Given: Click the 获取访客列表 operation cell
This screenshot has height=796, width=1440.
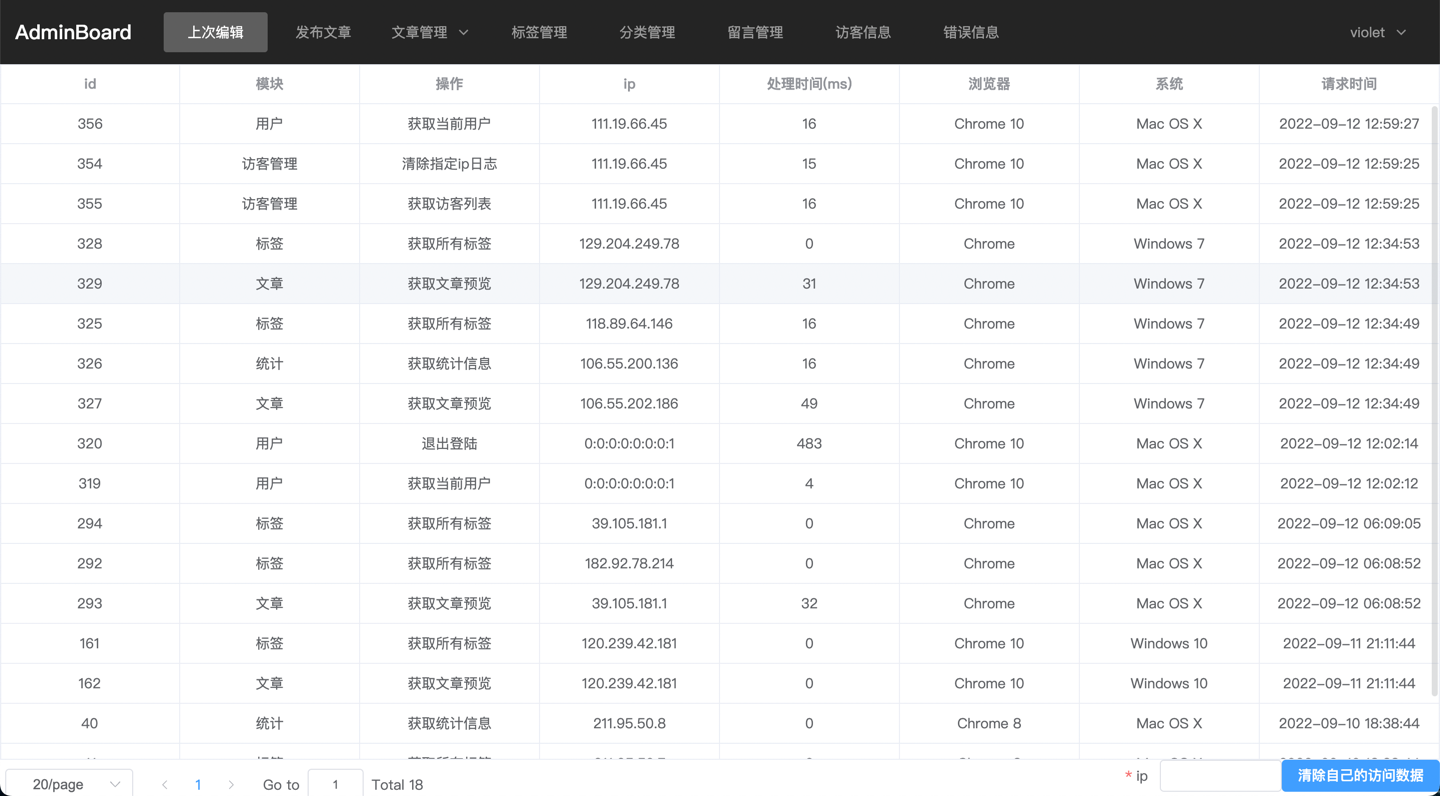Looking at the screenshot, I should tap(449, 204).
